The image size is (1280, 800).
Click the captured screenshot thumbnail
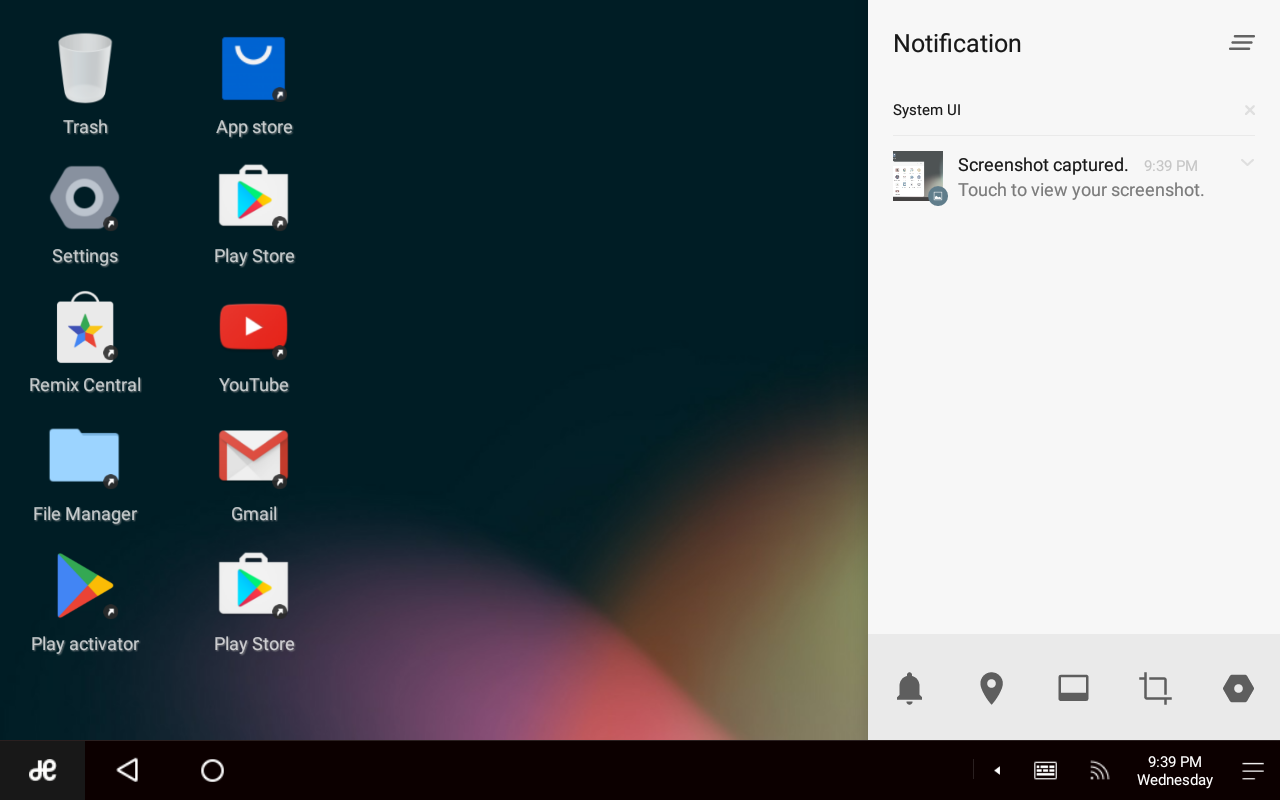(x=918, y=176)
